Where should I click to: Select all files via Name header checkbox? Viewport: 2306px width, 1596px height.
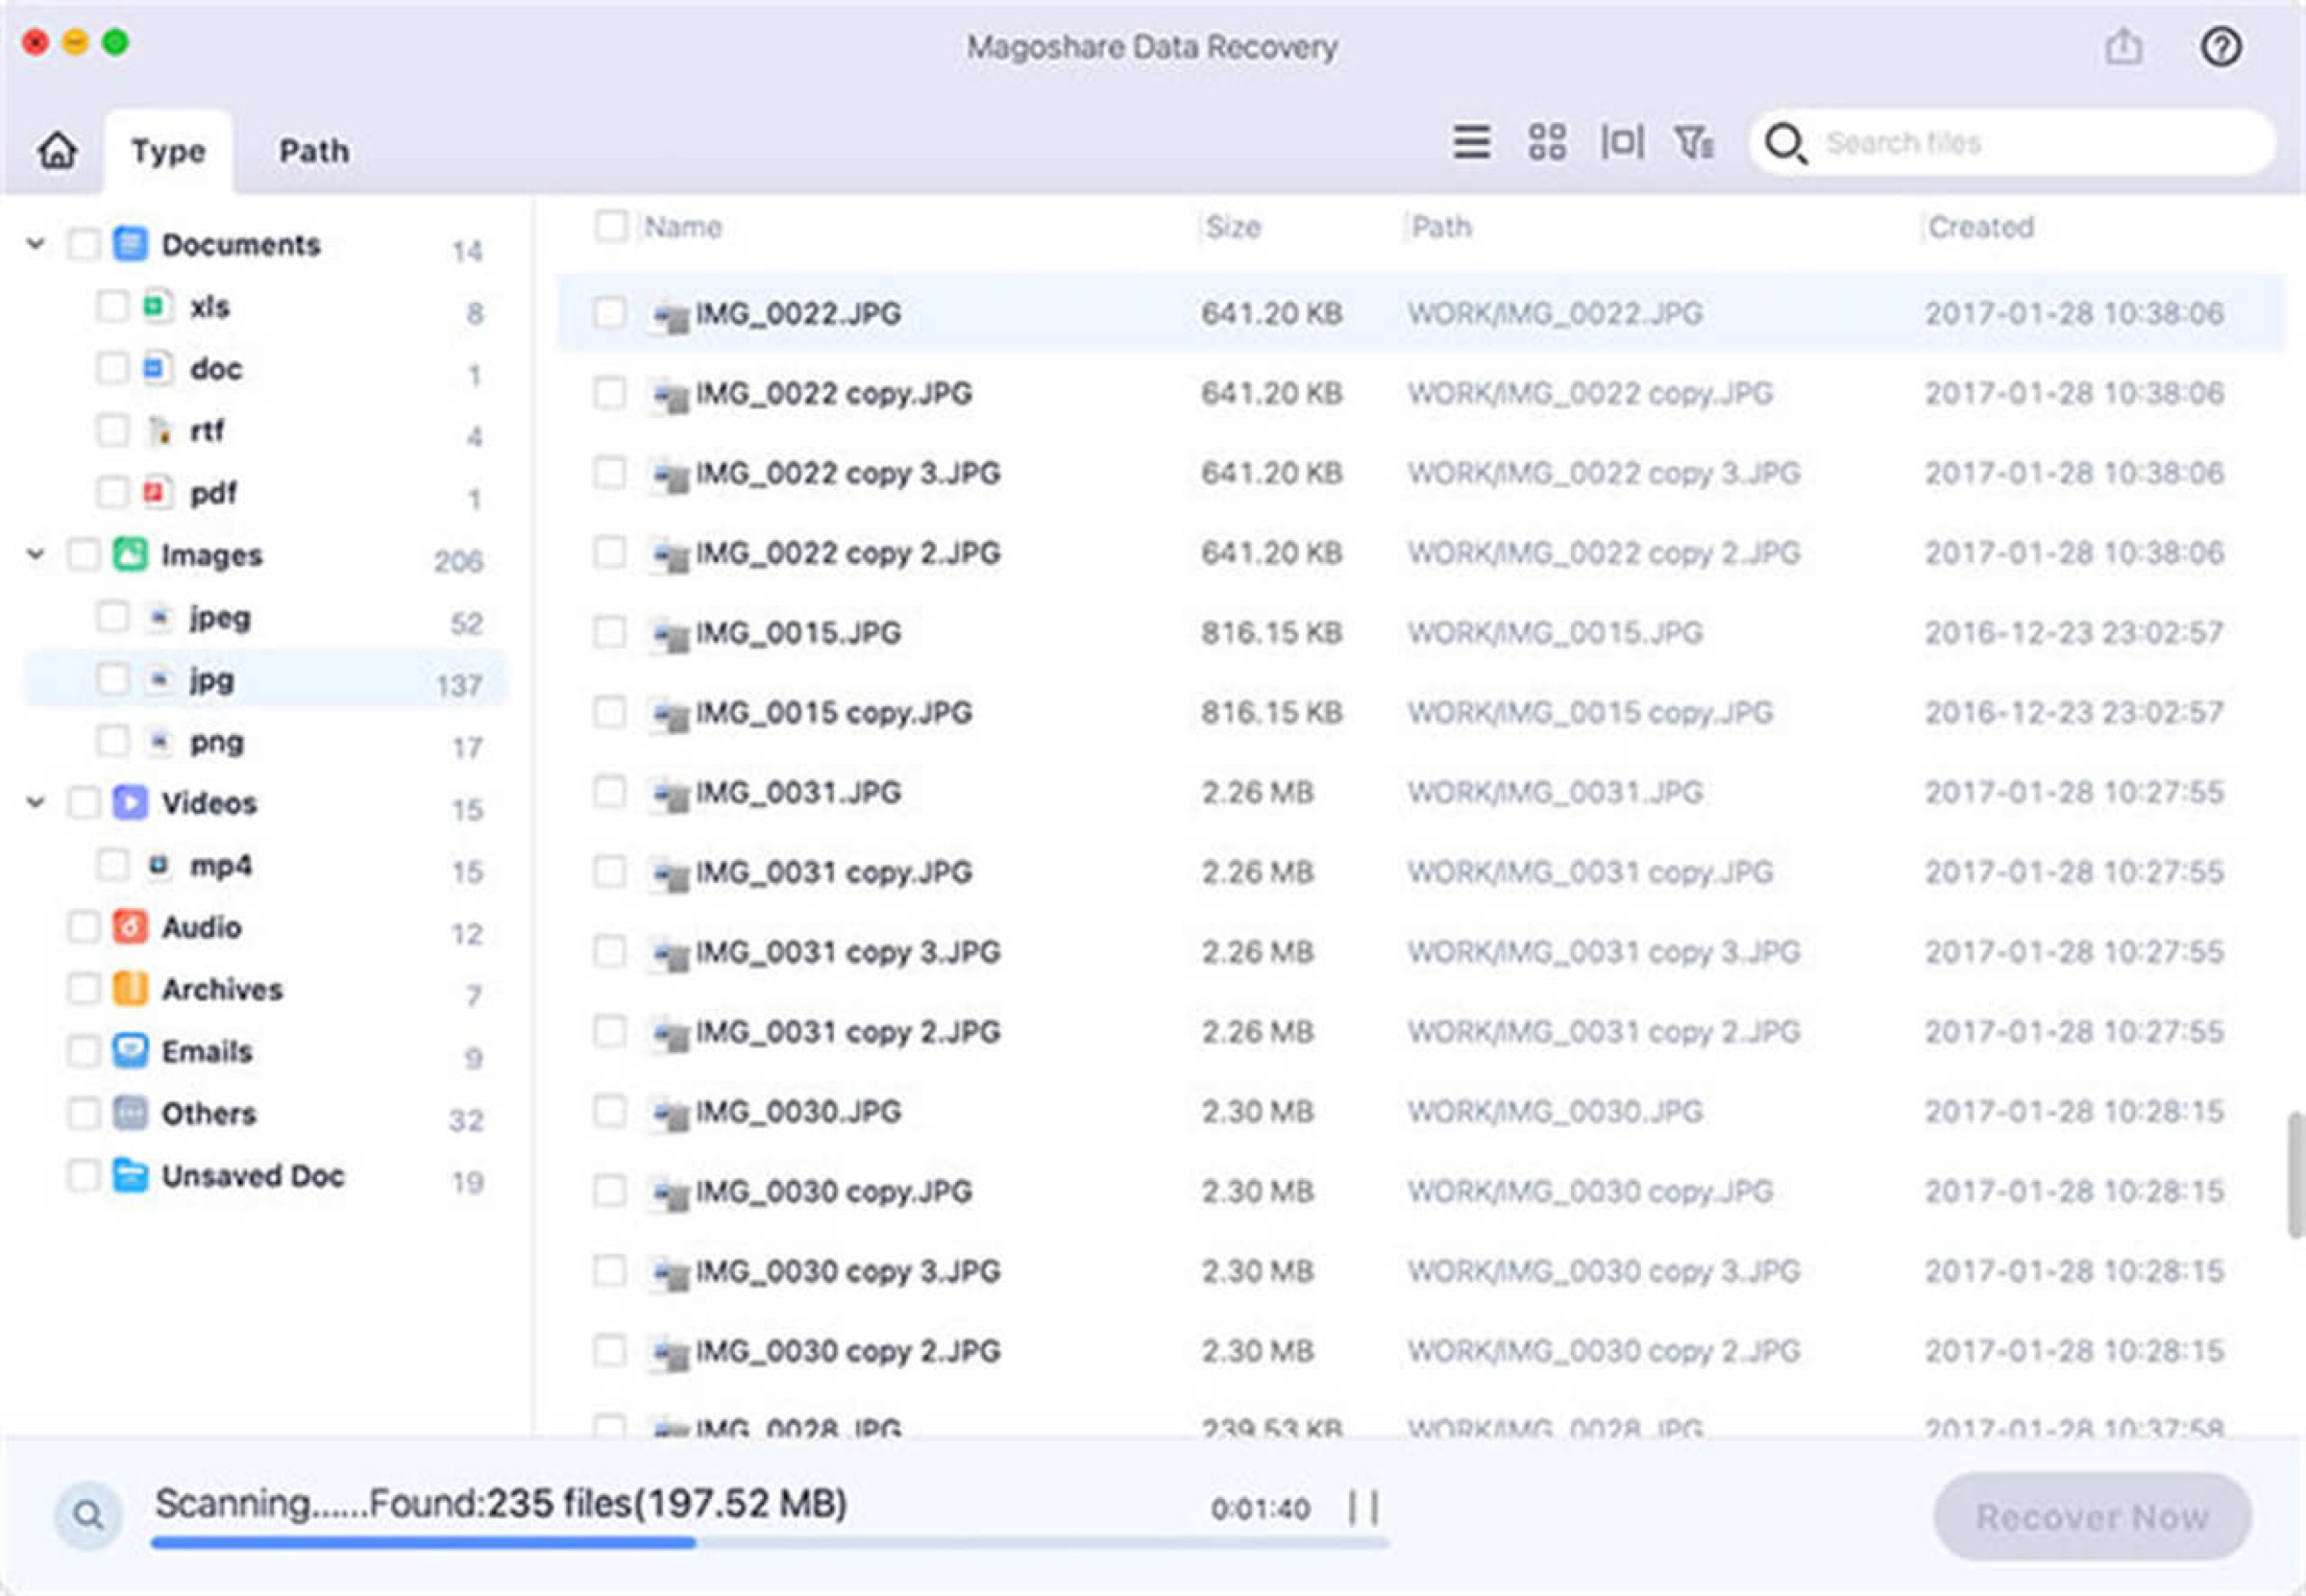click(610, 226)
